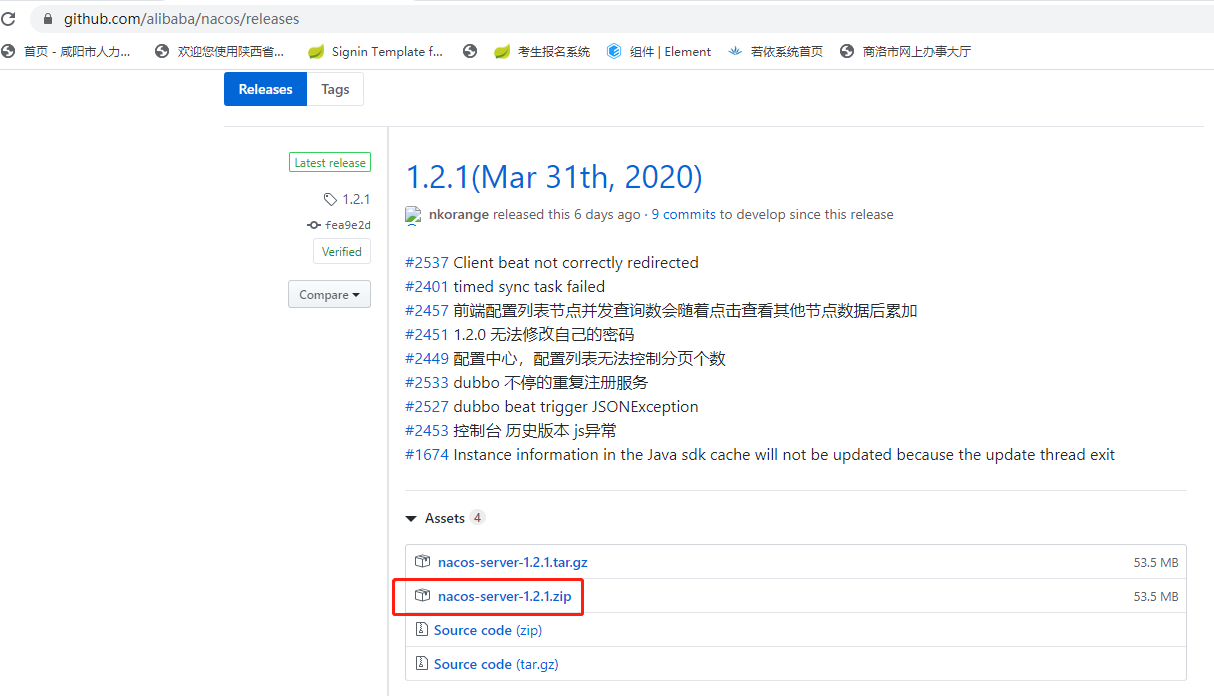Click the Latest release badge
Viewport: 1214px width, 696px height.
coord(330,163)
